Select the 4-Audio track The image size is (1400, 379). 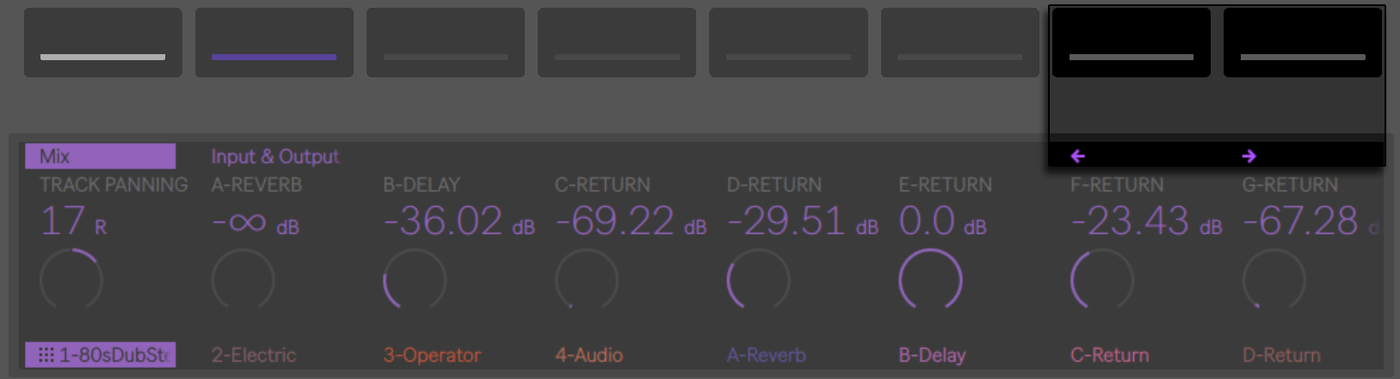pos(589,355)
